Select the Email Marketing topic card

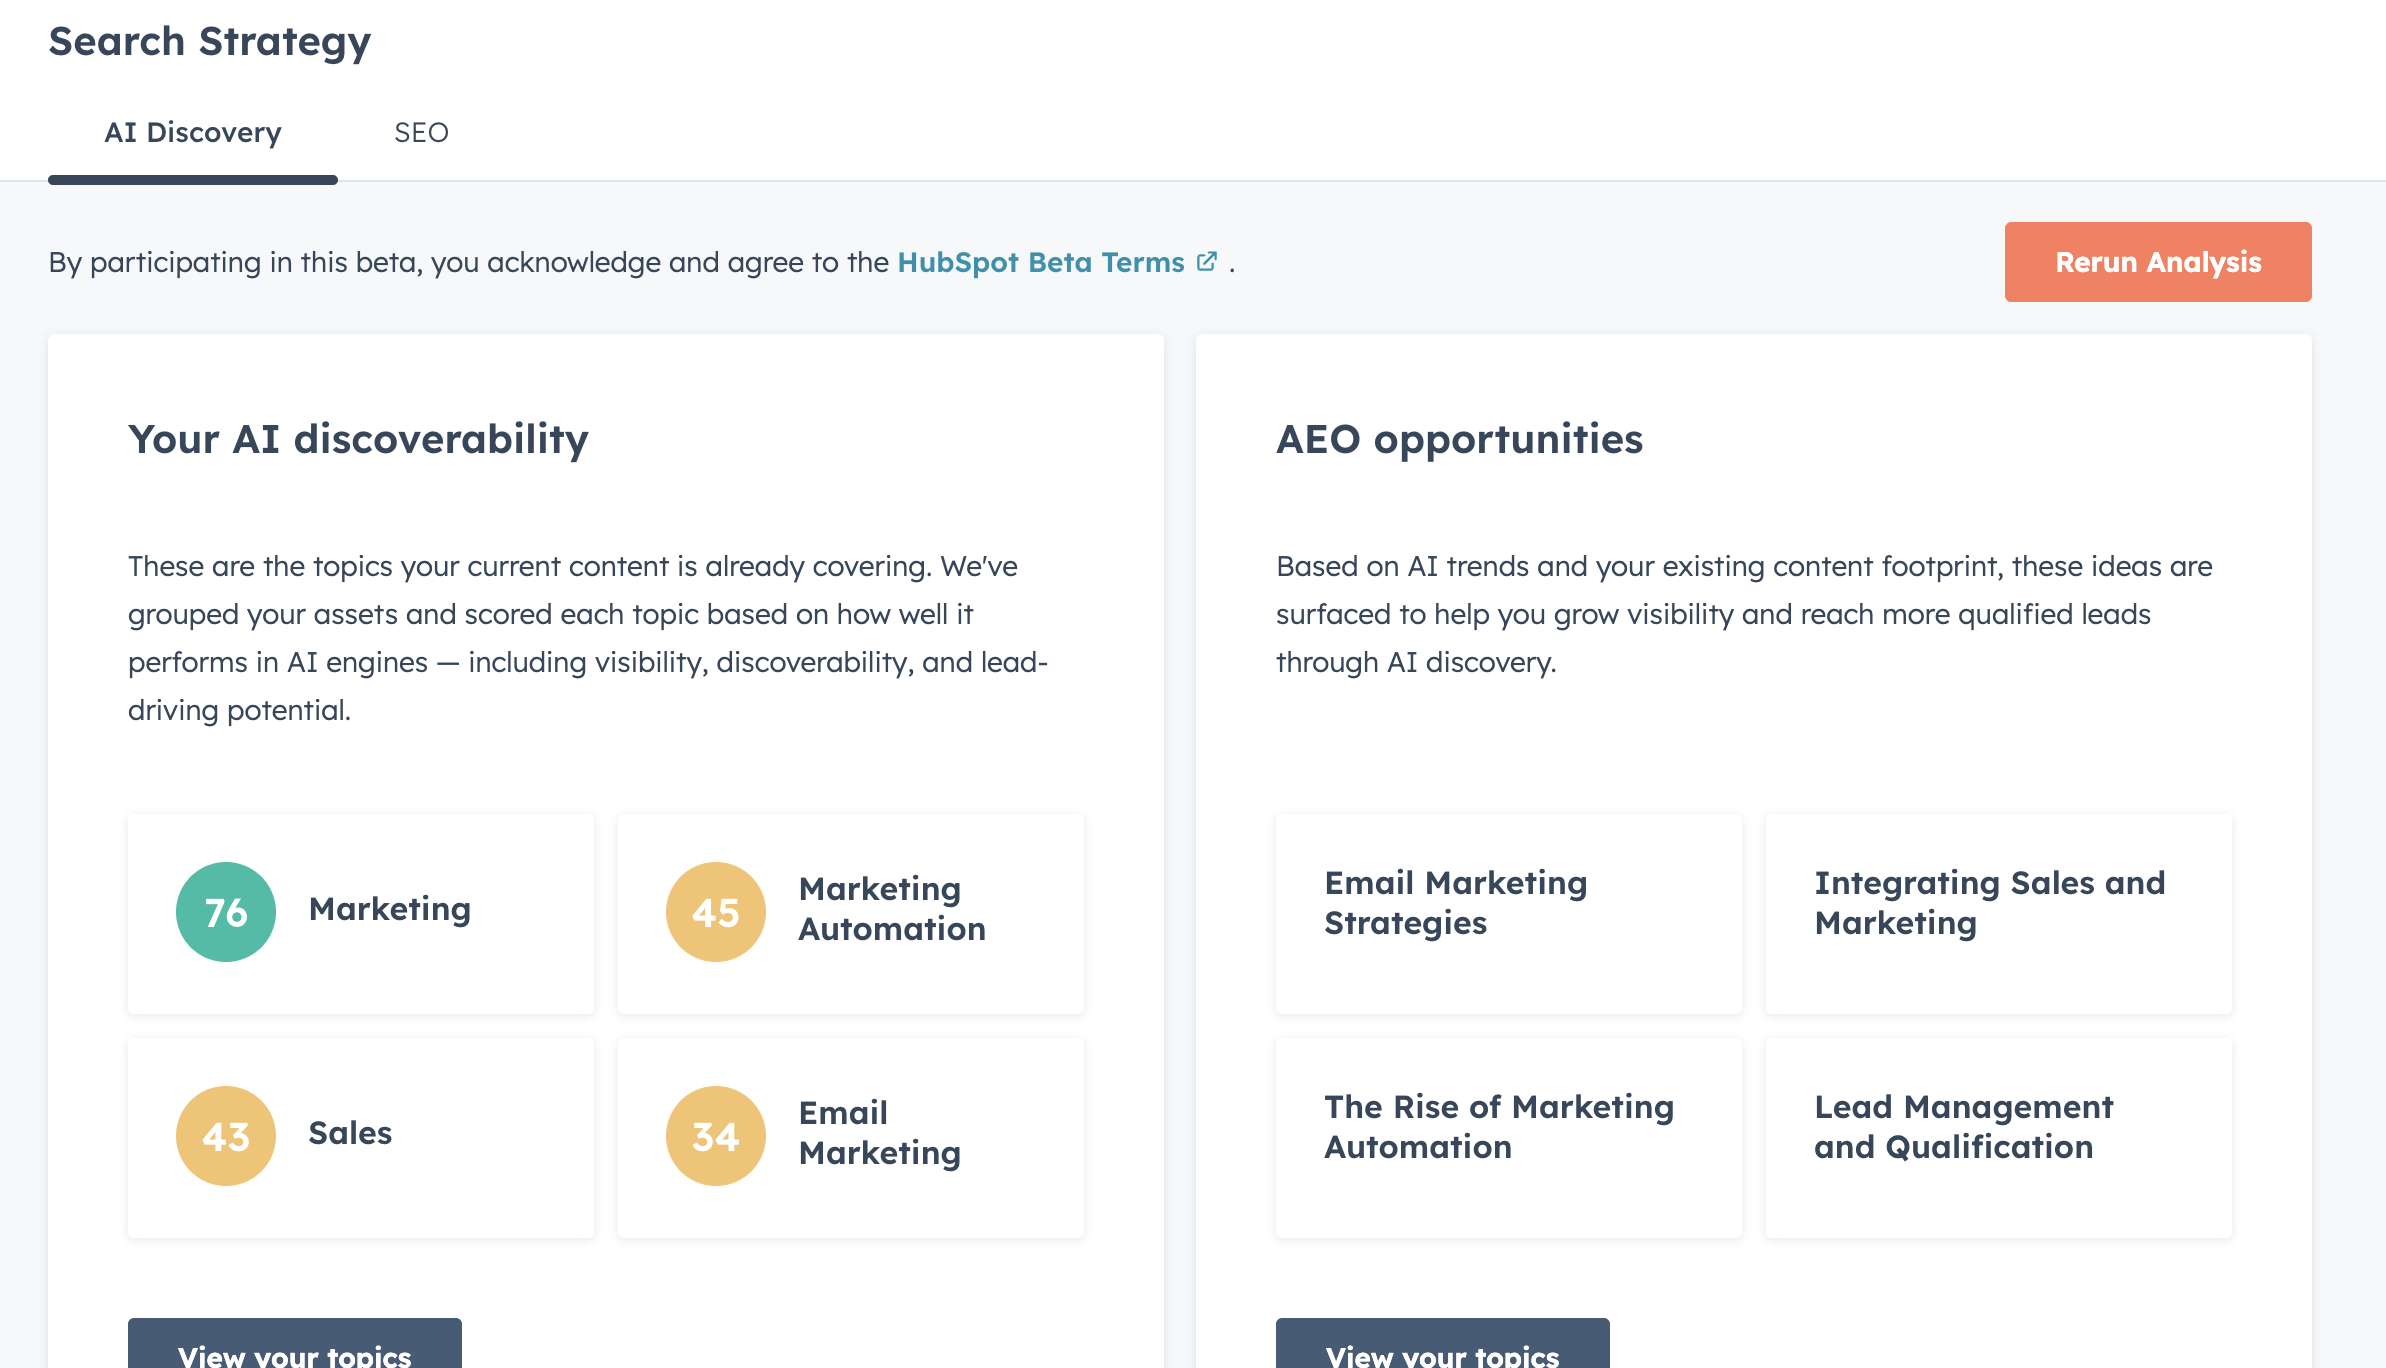point(851,1138)
